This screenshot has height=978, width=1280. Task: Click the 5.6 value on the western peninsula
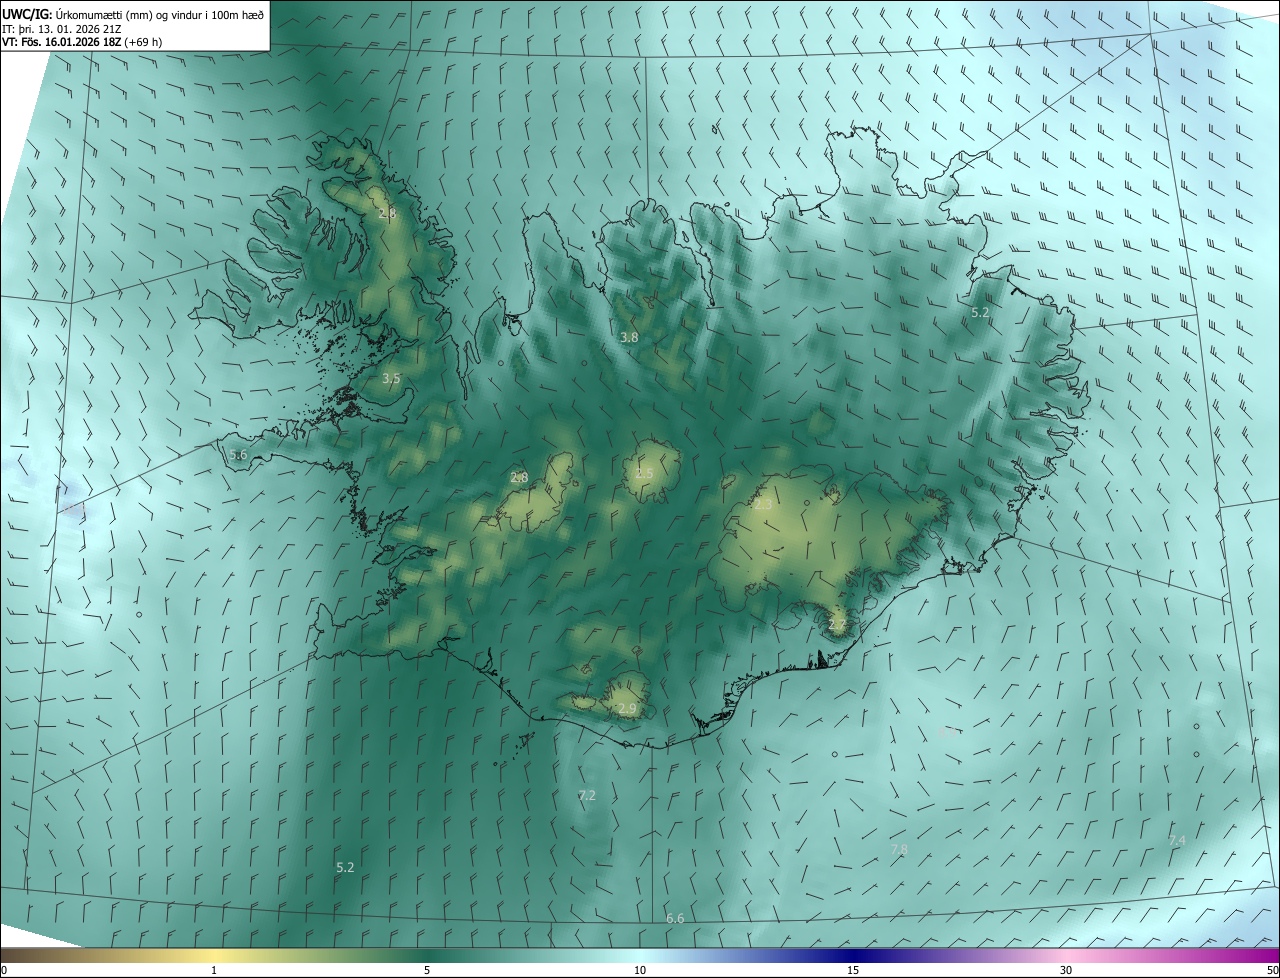(x=238, y=455)
